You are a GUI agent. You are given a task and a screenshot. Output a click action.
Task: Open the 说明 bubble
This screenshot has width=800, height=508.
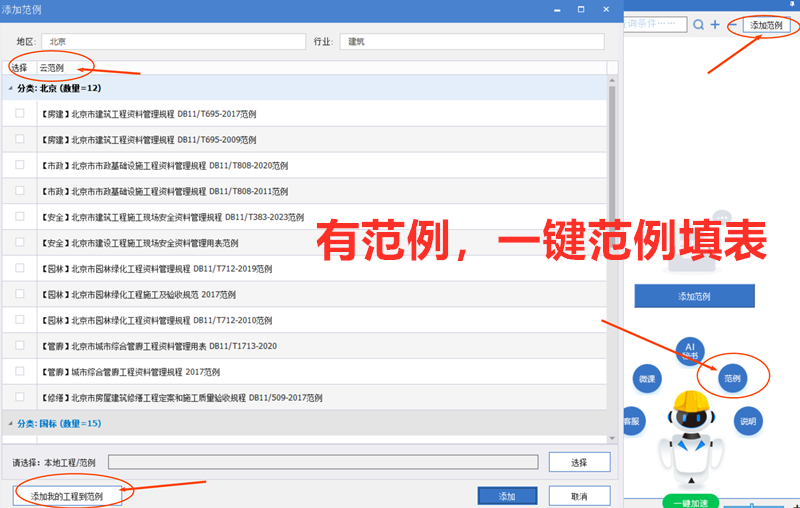point(747,421)
